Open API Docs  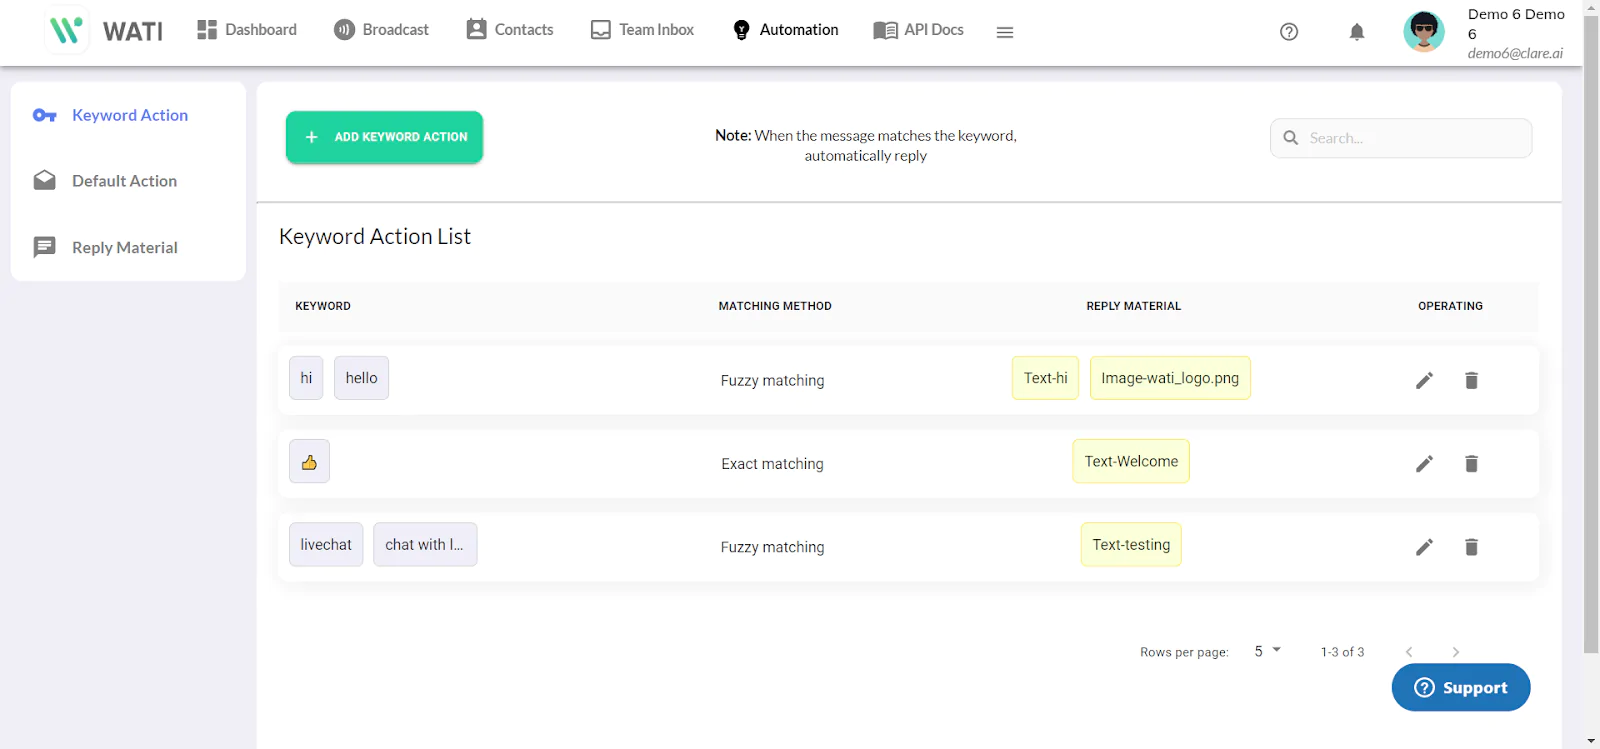[918, 30]
